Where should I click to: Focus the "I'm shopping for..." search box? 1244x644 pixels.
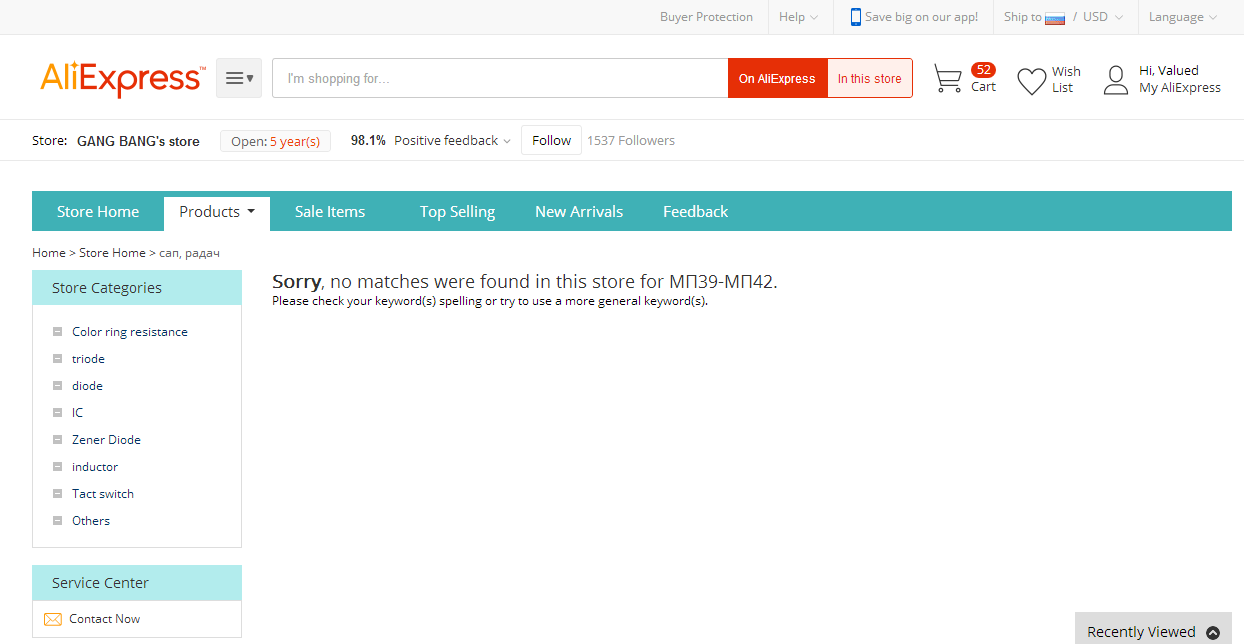click(x=500, y=78)
